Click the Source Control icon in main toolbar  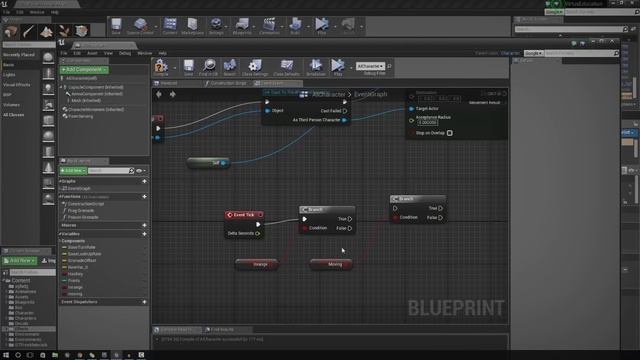point(140,24)
